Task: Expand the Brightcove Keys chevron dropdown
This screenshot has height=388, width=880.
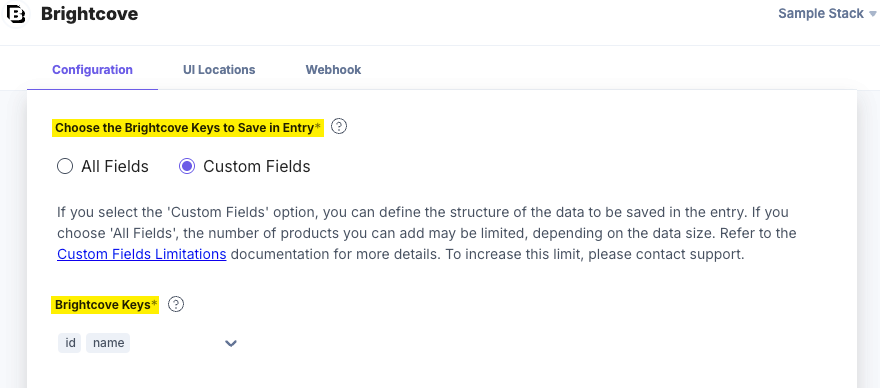Action: (231, 343)
